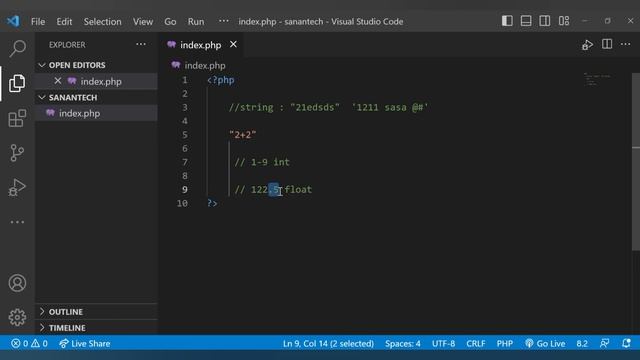The height and width of the screenshot is (360, 640).
Task: Click the word float on line 9
Action: tap(298, 189)
